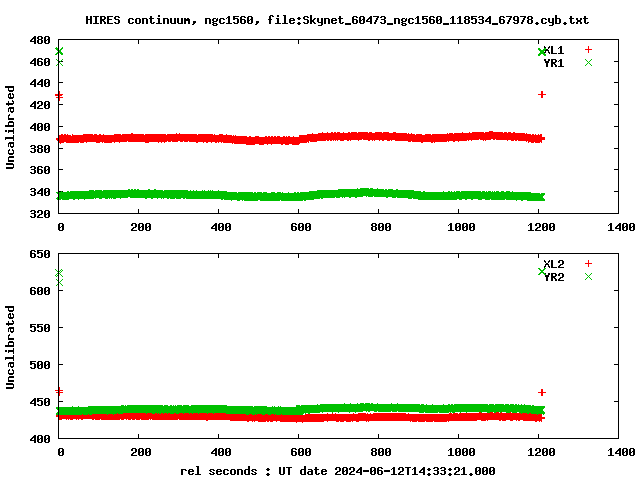
Task: Click the 340 tick label on top plot
Action: [40, 192]
